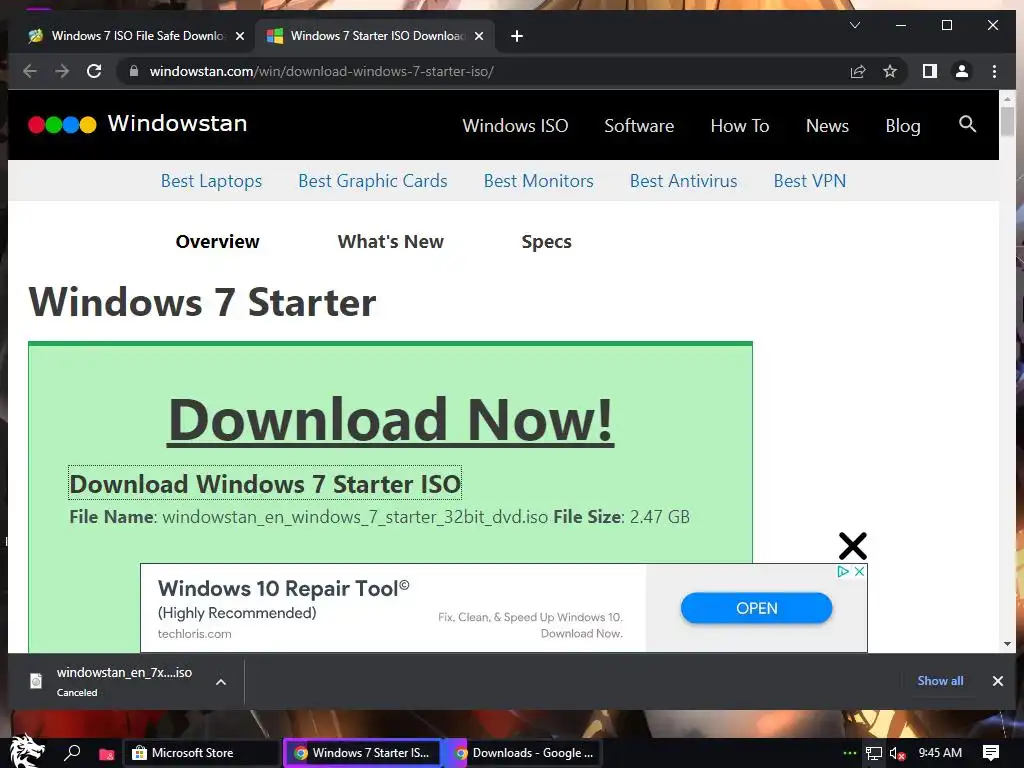
Task: Select the Overview page tab
Action: [x=217, y=242]
